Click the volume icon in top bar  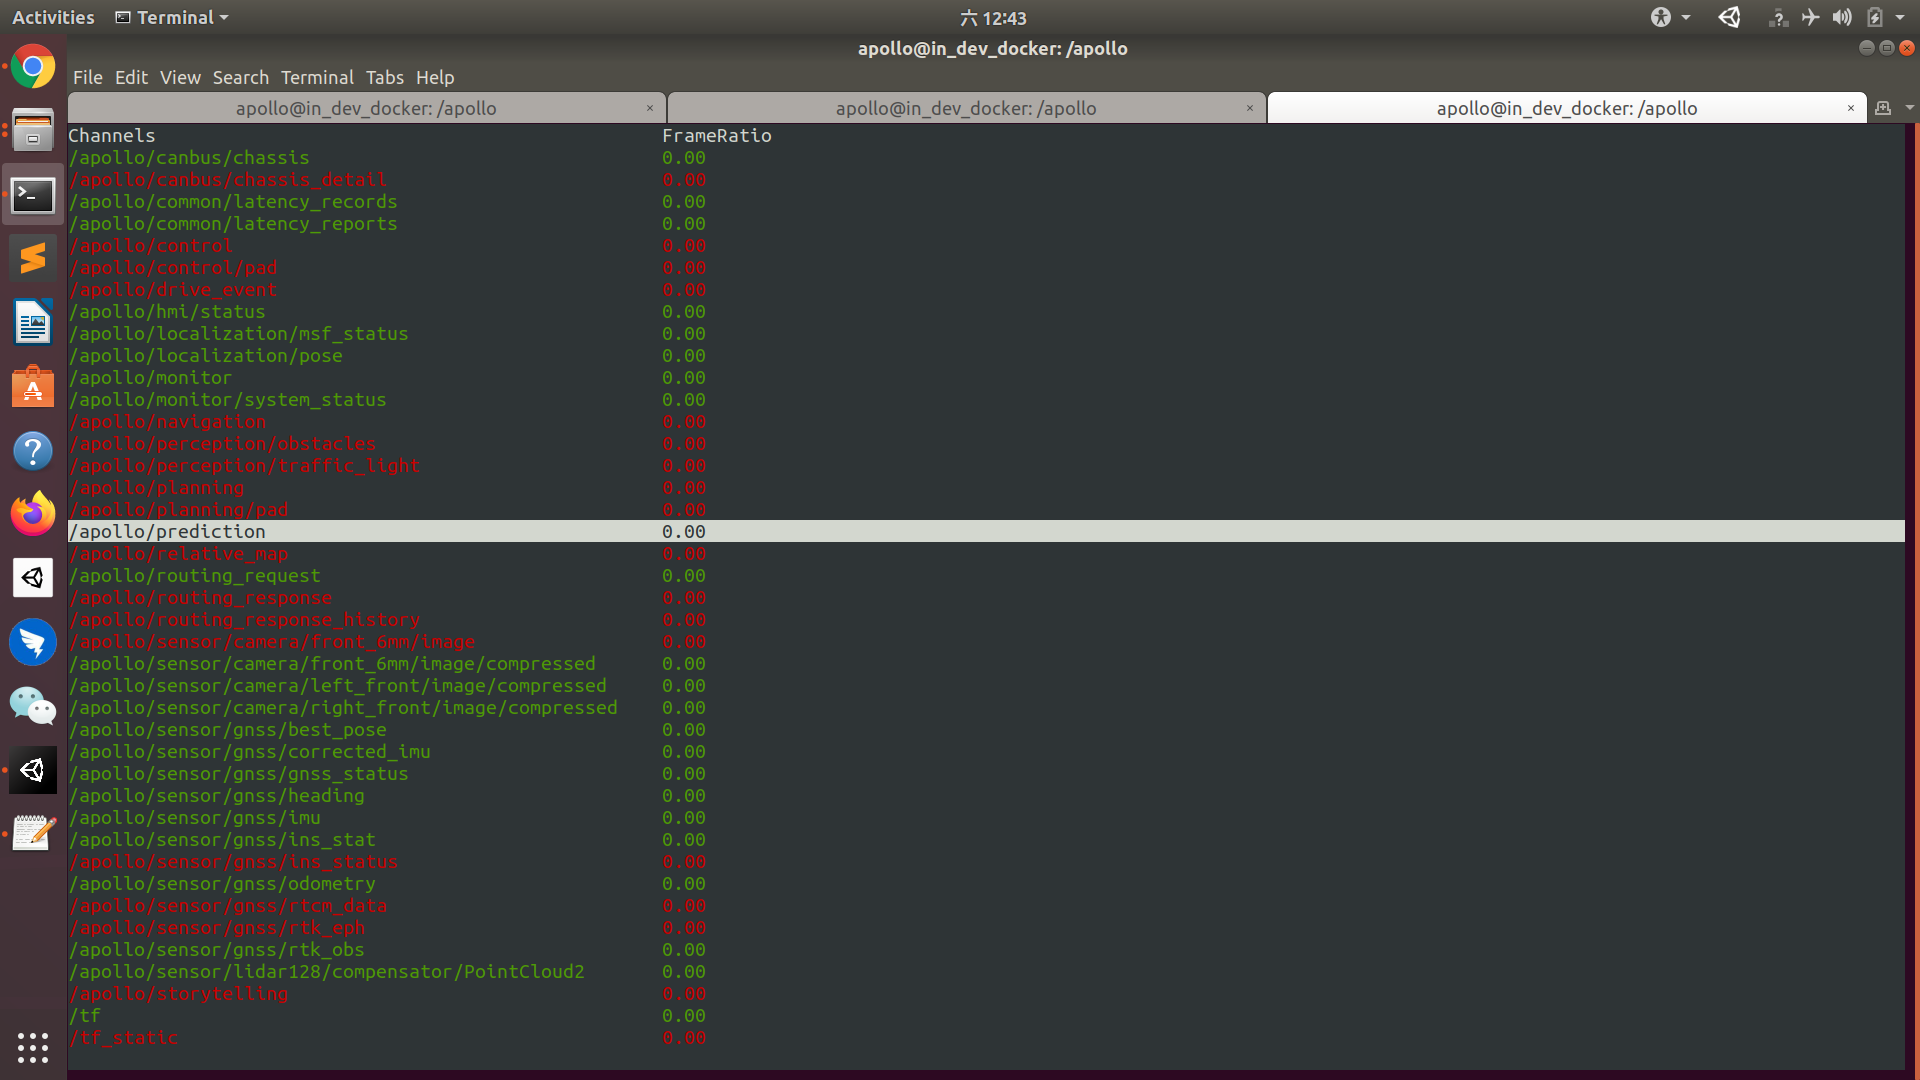click(x=1842, y=17)
